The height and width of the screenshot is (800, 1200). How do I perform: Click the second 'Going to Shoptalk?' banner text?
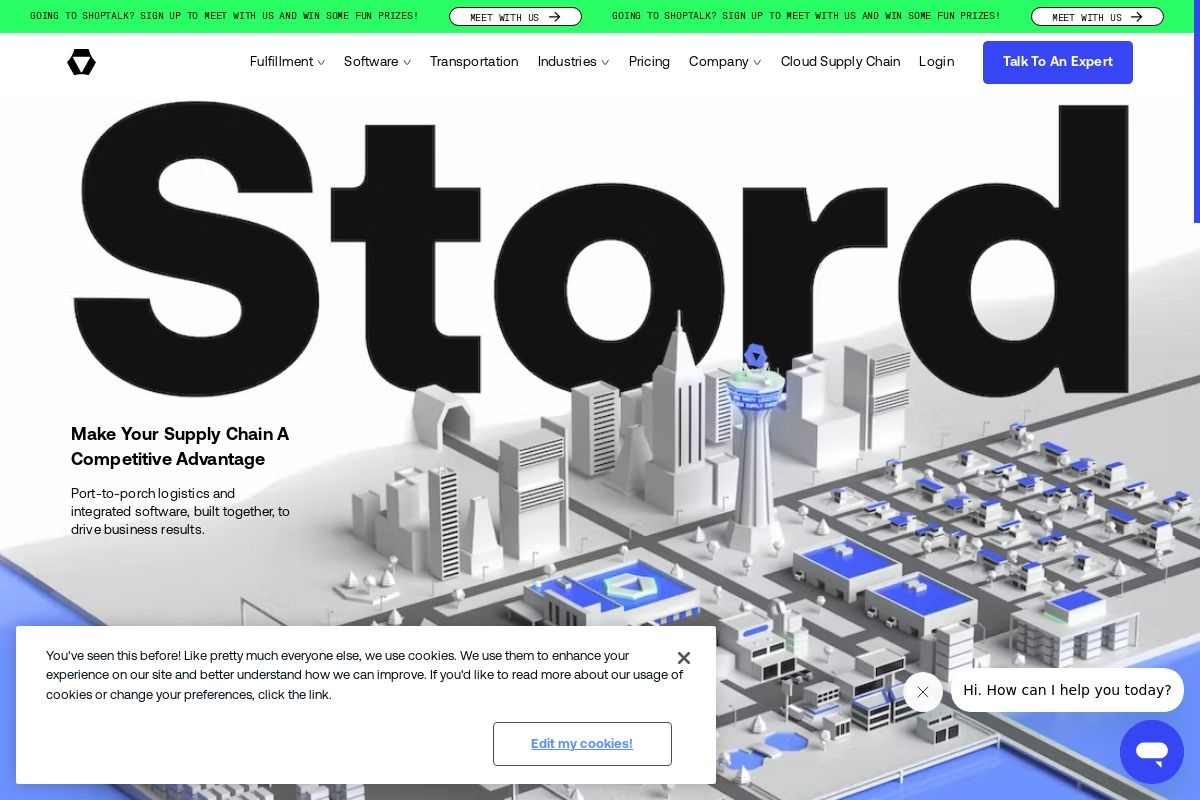click(x=806, y=16)
